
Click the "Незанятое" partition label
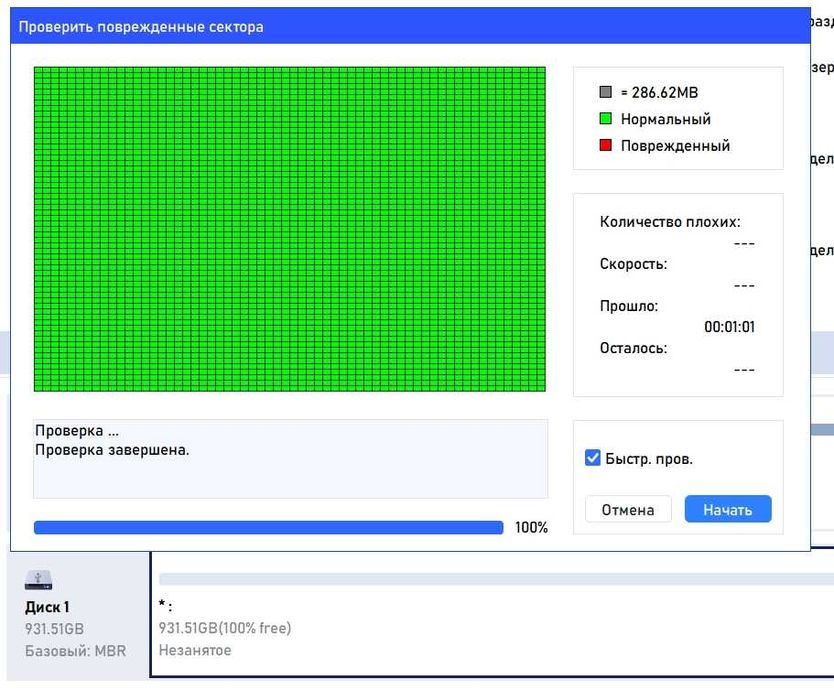[x=195, y=650]
